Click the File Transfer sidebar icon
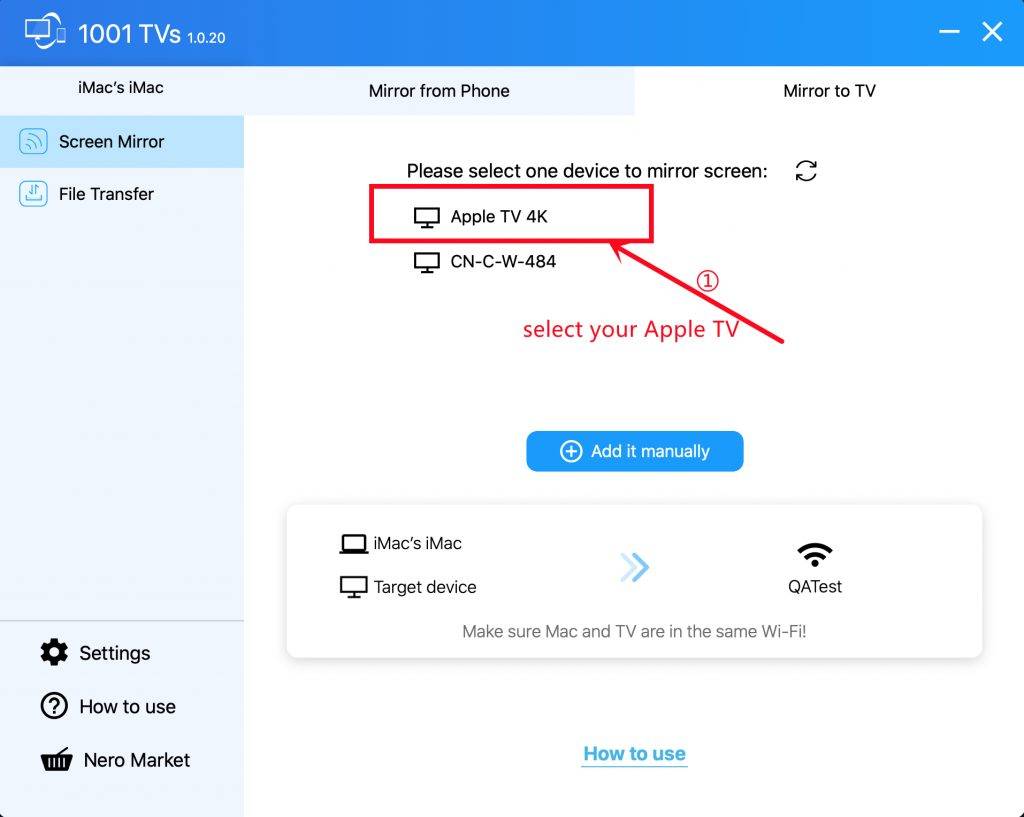Image resolution: width=1024 pixels, height=817 pixels. 33,194
